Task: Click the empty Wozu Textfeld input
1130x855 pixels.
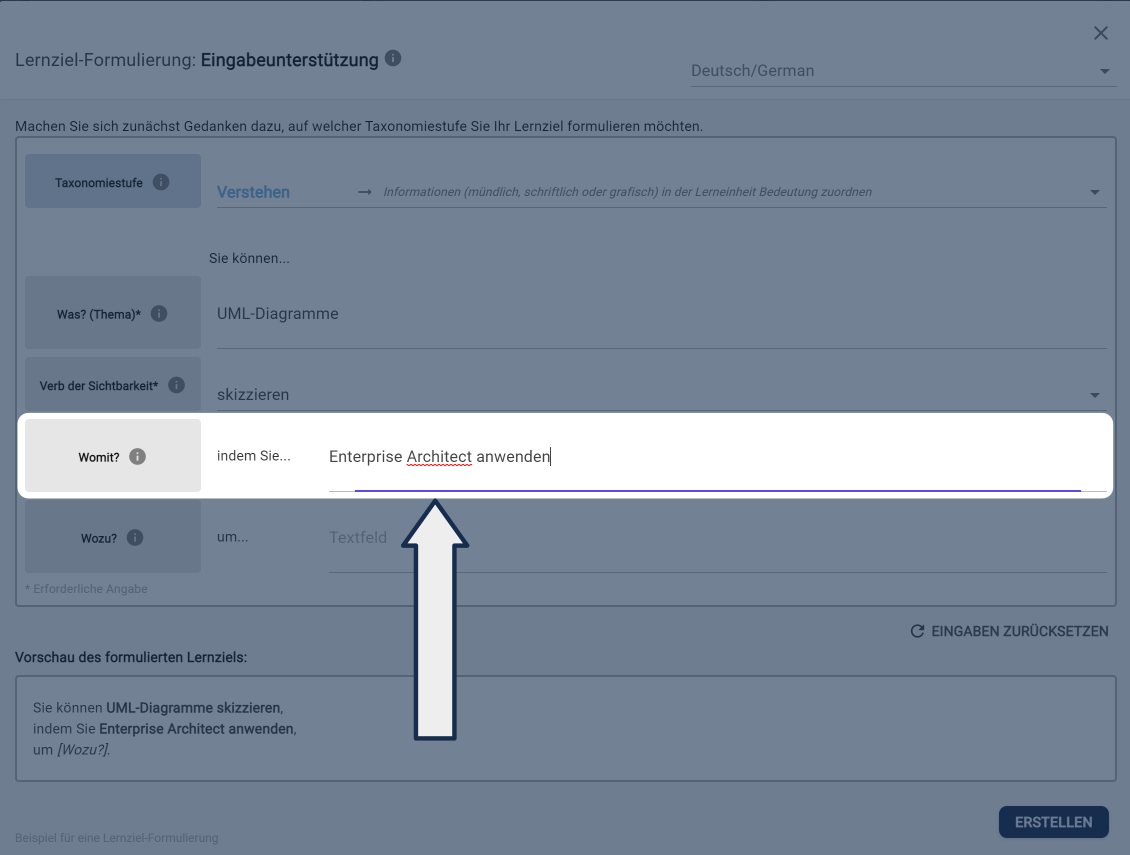Action: click(x=716, y=538)
